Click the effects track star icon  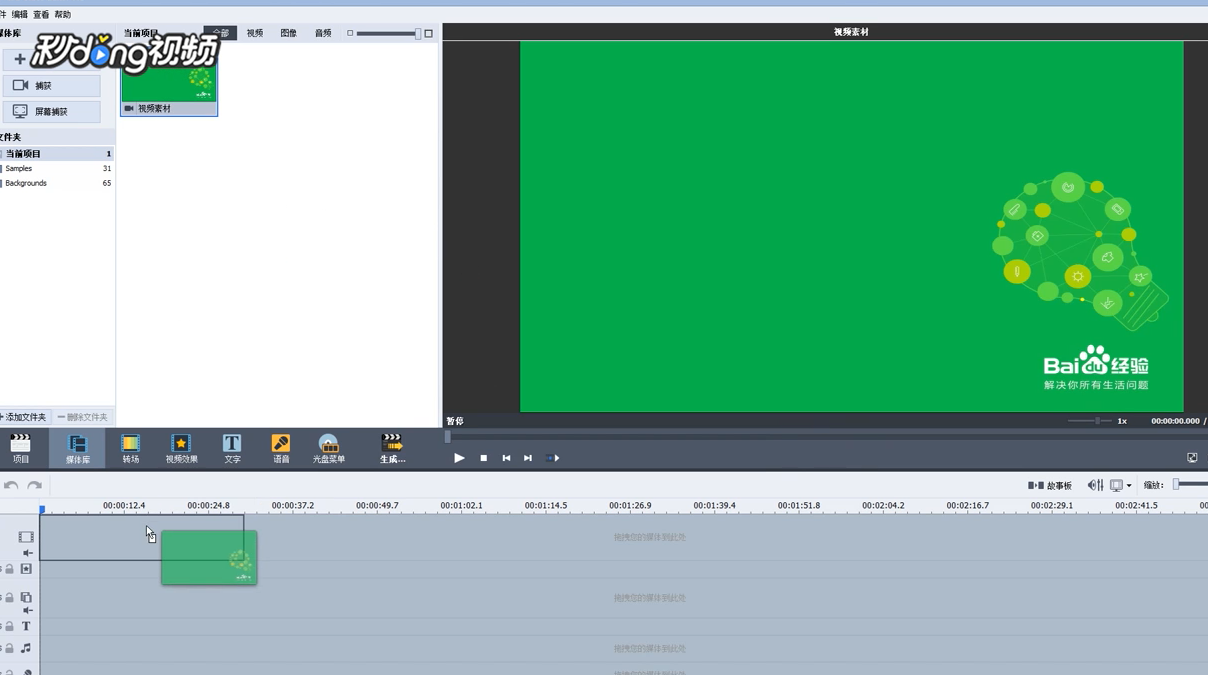(26, 569)
